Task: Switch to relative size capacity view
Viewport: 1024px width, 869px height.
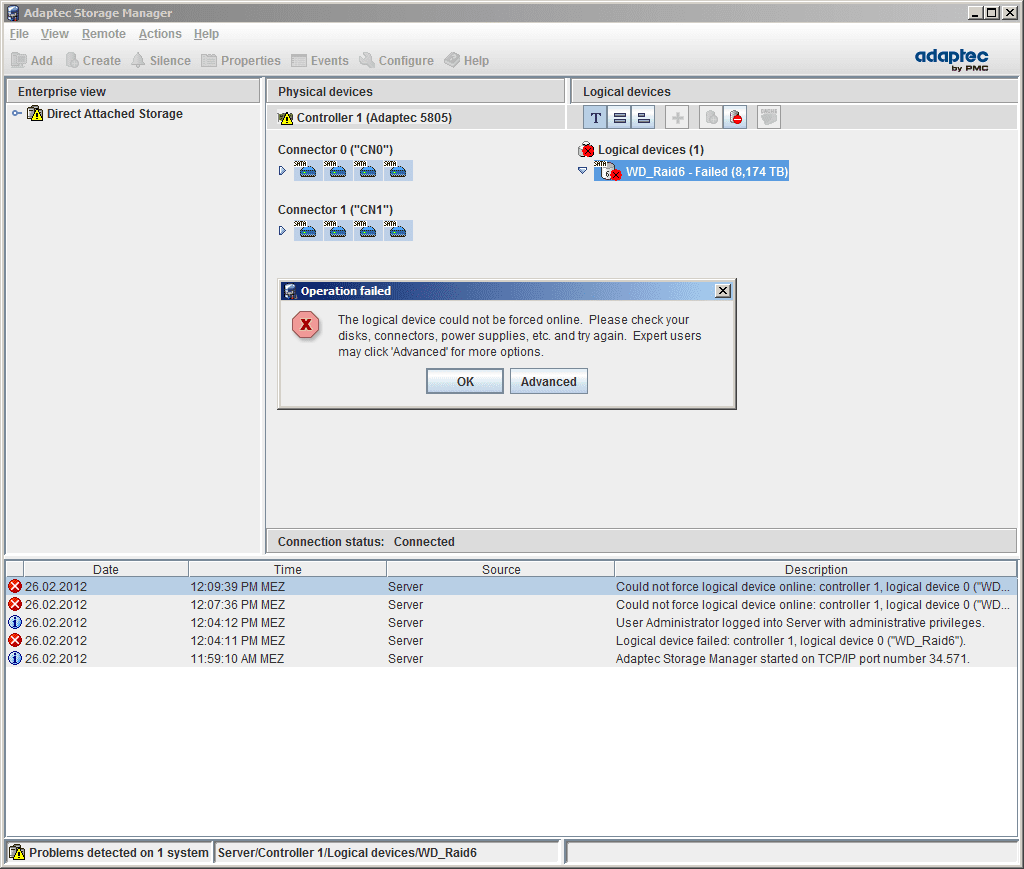Action: [643, 118]
